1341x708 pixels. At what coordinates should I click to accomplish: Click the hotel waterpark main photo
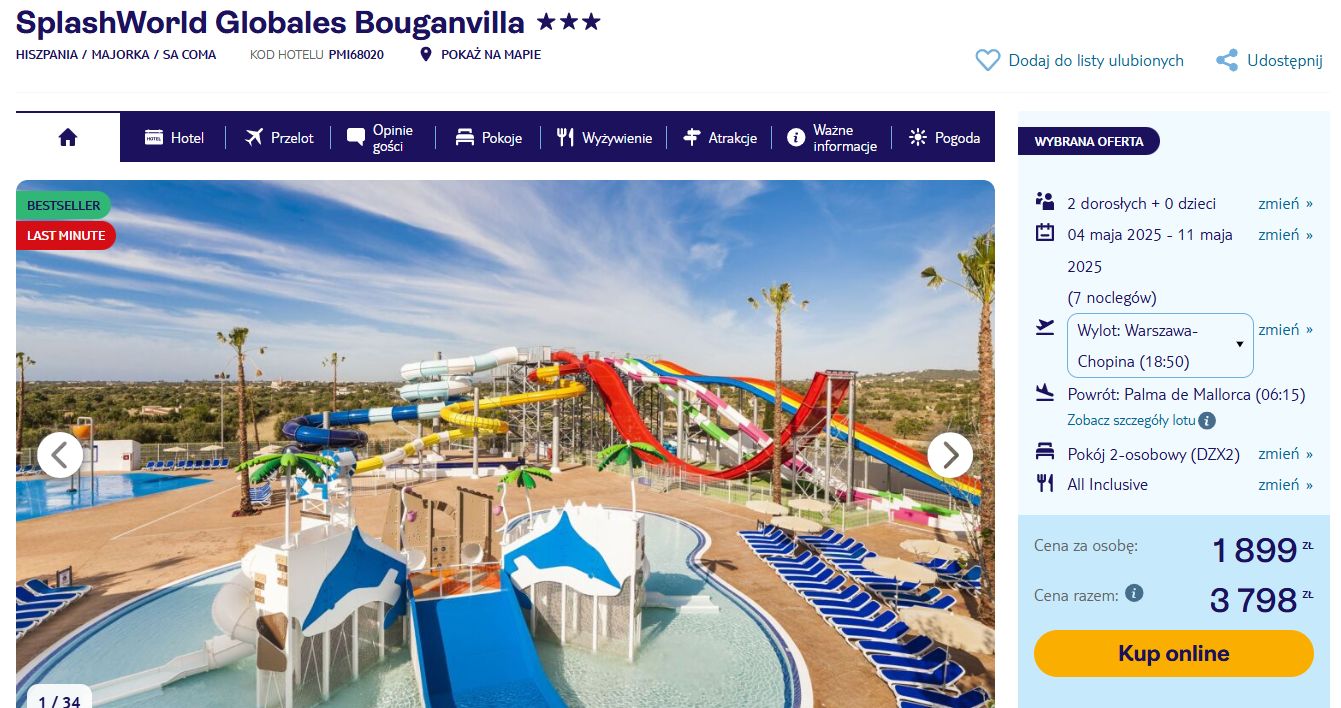pos(505,444)
